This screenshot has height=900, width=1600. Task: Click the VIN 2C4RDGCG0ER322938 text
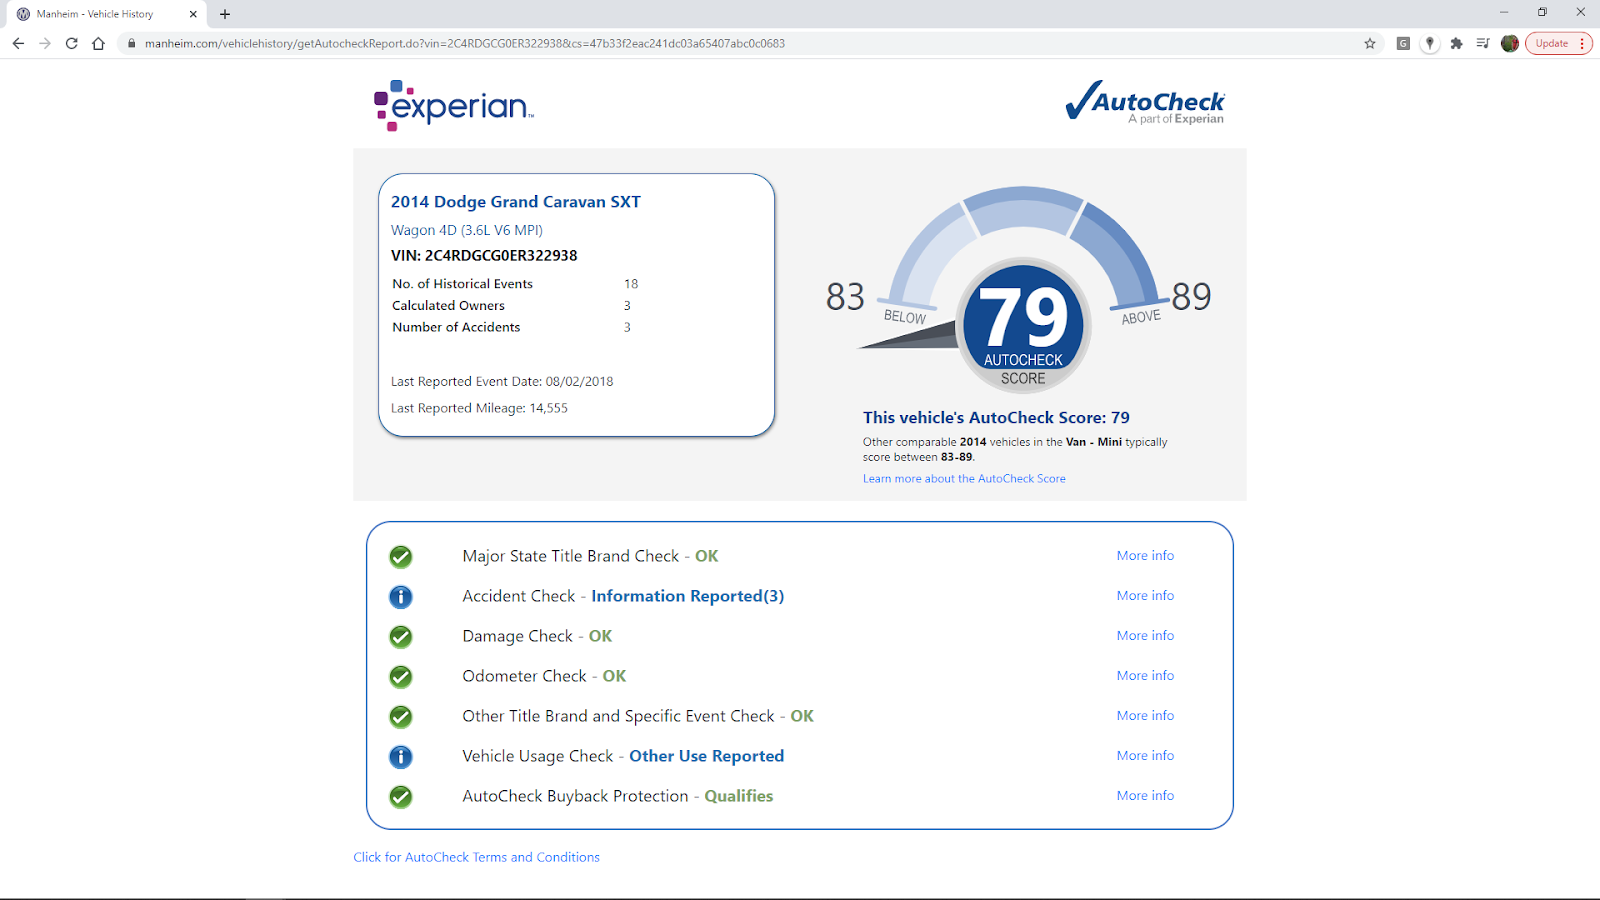click(x=484, y=256)
